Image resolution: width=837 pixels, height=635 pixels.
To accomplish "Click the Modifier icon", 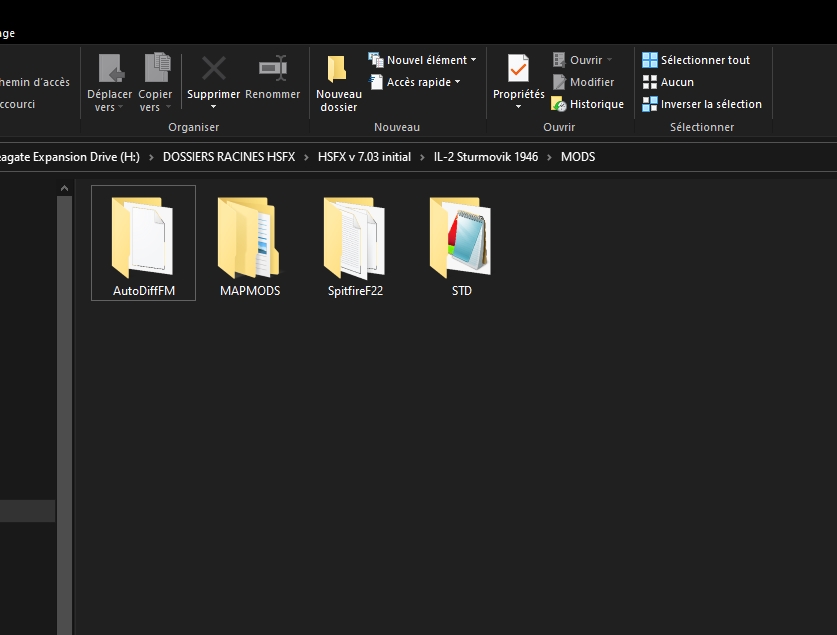I will (x=559, y=82).
